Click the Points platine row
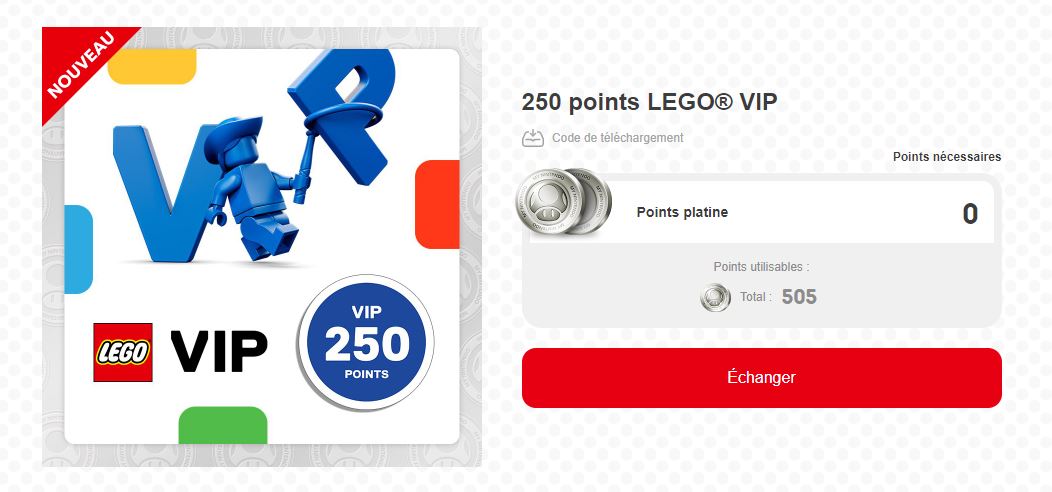Screen dimensions: 1052x492 (x=761, y=212)
